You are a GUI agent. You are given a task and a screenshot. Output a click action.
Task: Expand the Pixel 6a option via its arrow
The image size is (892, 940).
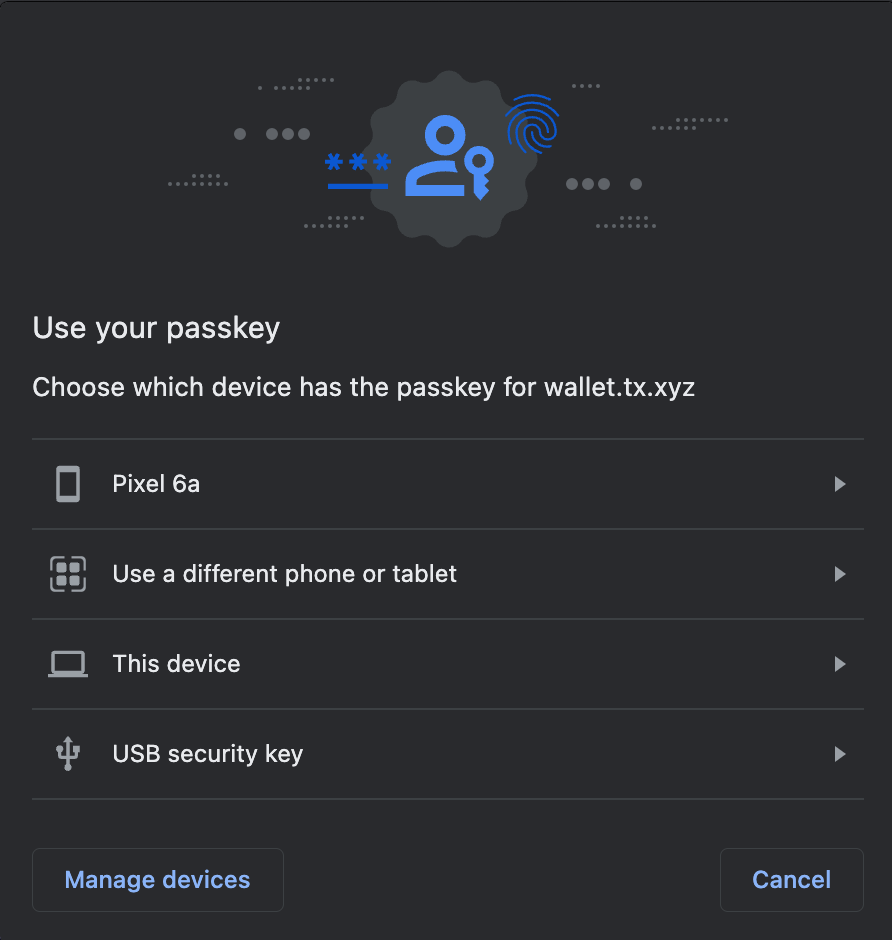pos(840,483)
